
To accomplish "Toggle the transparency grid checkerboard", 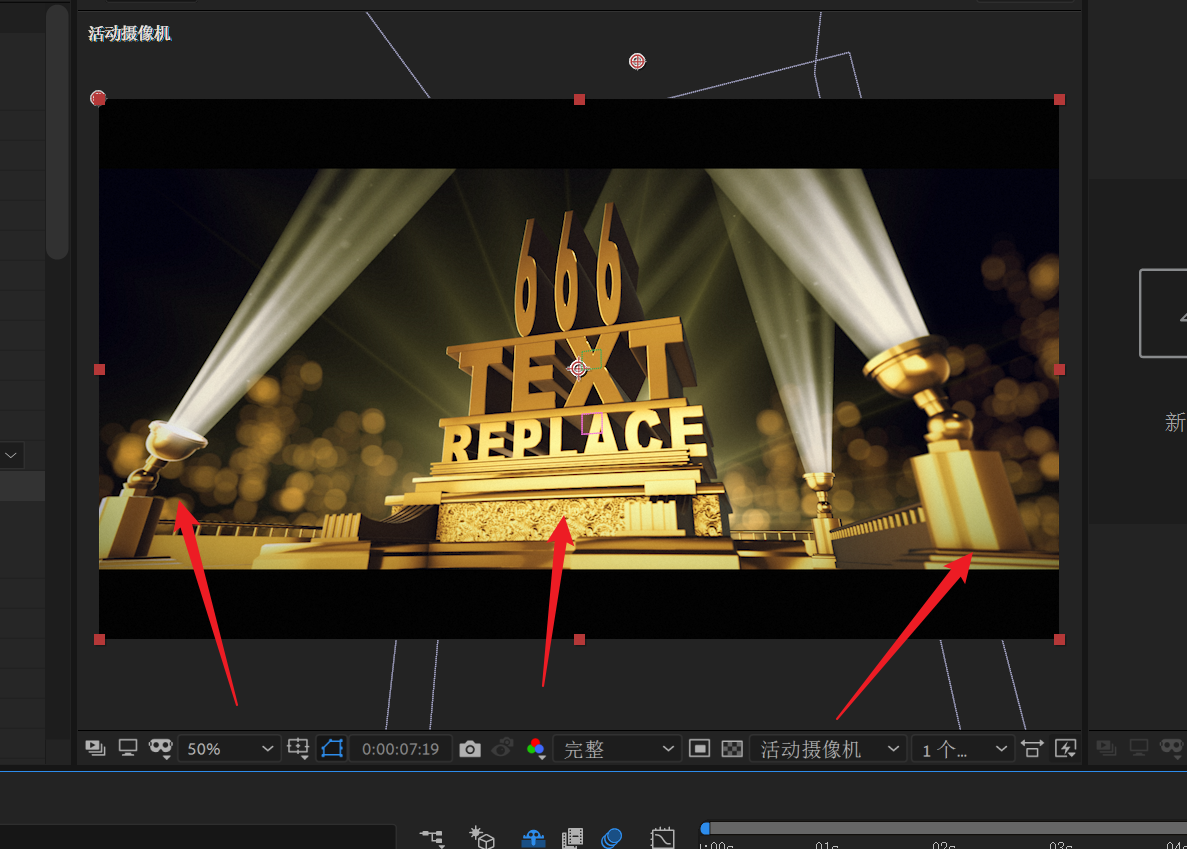I will point(732,749).
